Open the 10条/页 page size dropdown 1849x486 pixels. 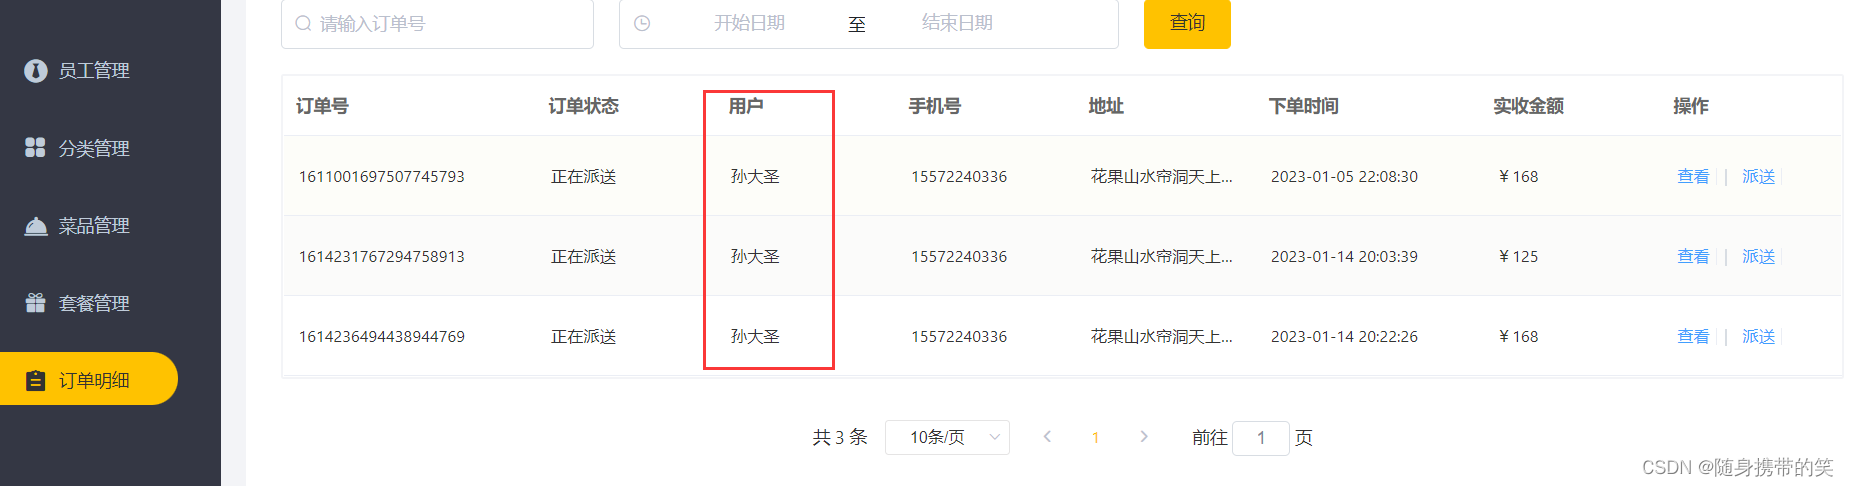(x=947, y=437)
